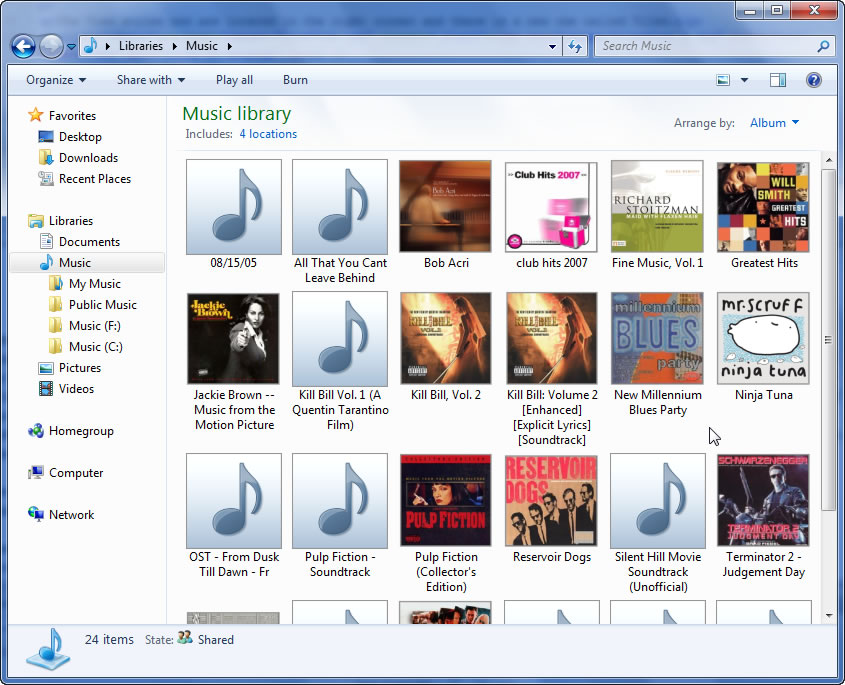The height and width of the screenshot is (685, 845).
Task: Open the Share with dropdown
Action: coord(151,80)
